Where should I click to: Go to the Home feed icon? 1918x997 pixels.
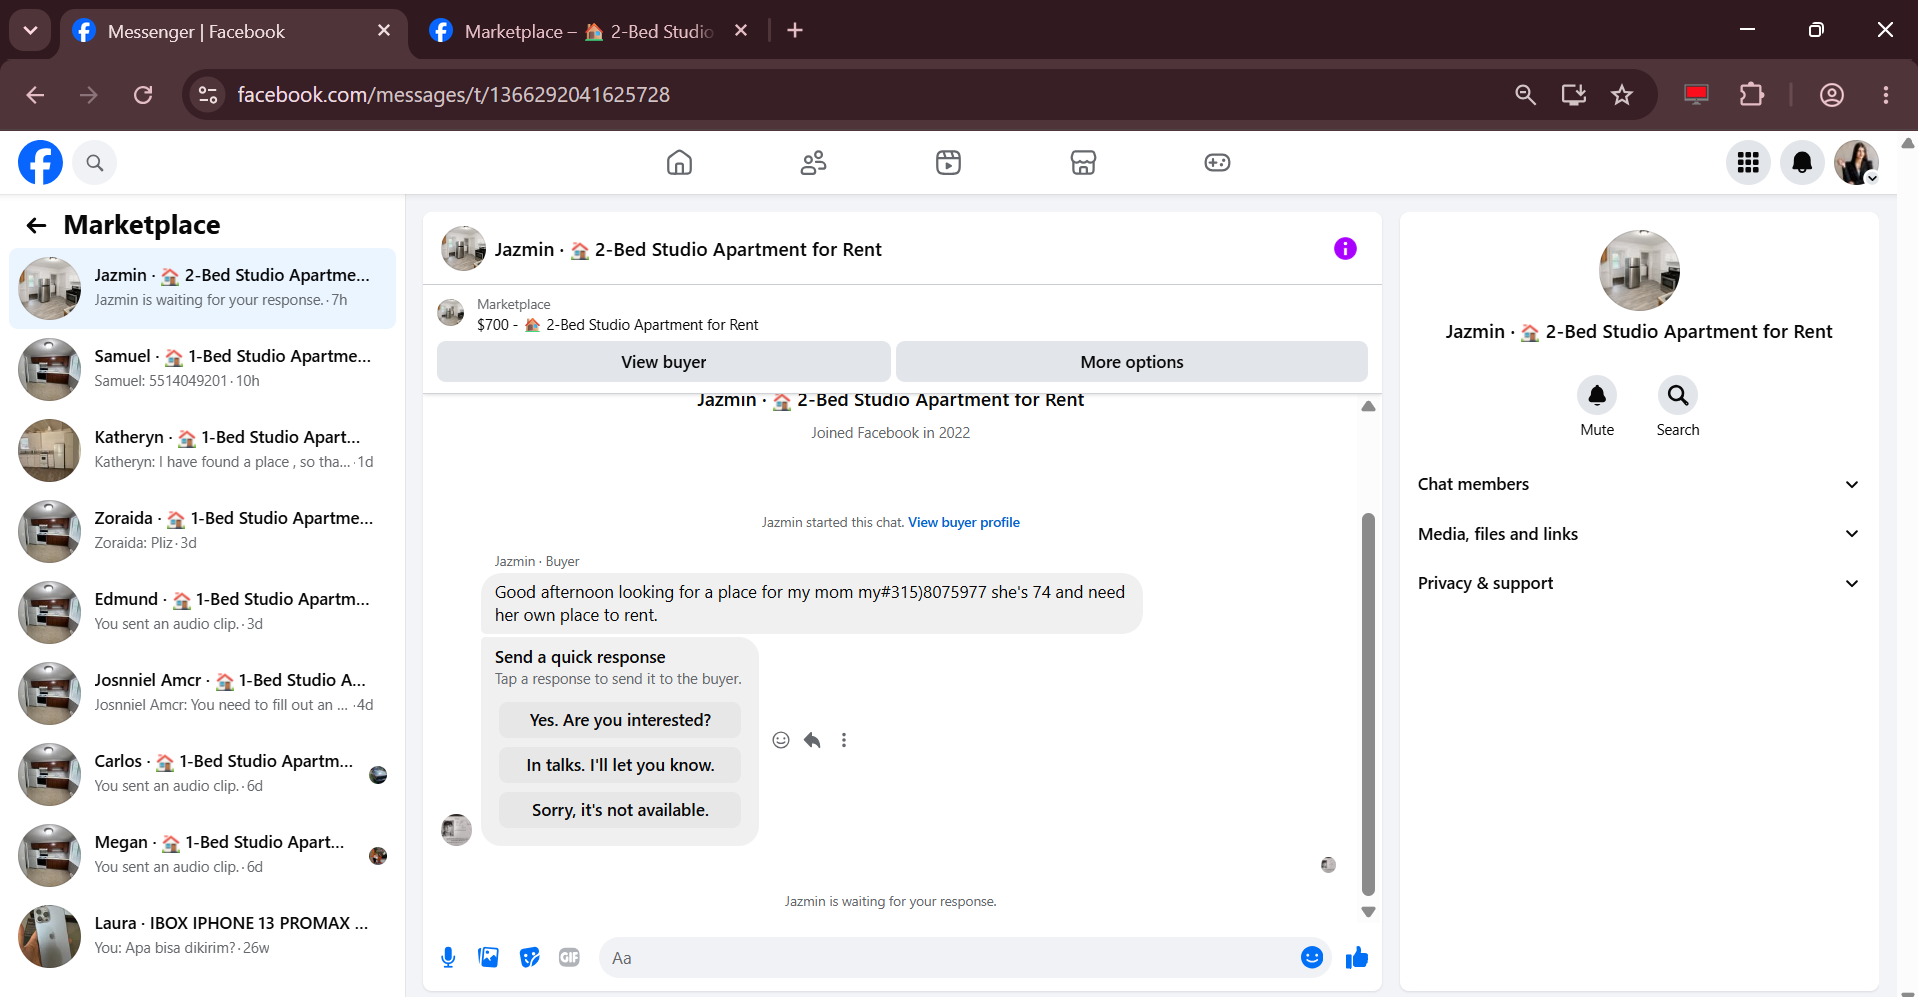(679, 162)
